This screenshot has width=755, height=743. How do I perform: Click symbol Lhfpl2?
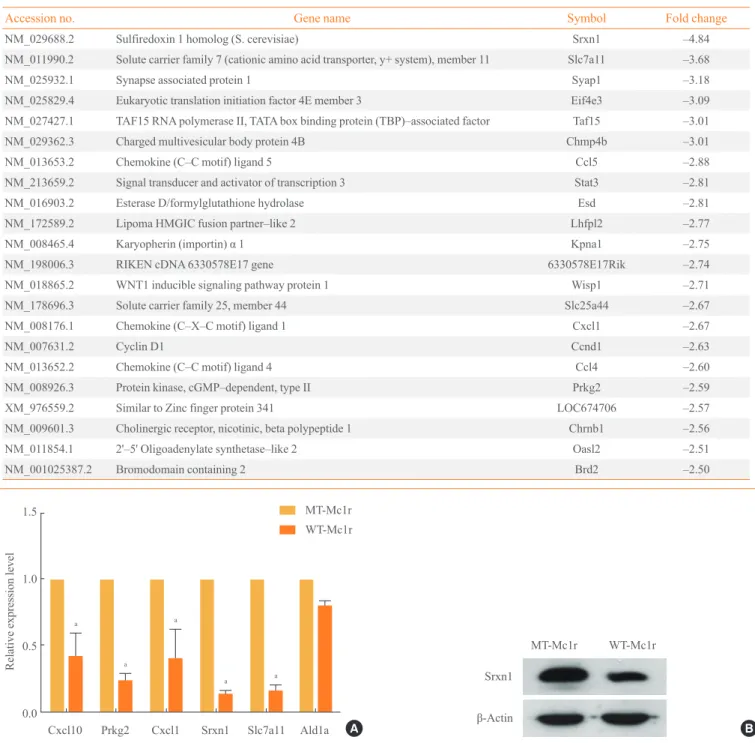[586, 223]
